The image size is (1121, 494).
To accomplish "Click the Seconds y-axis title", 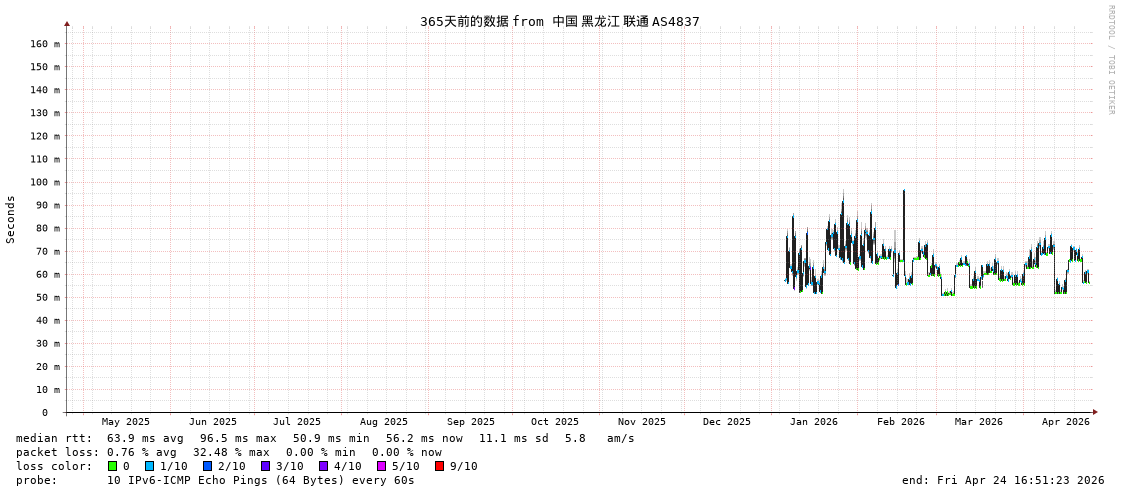I will point(11,219).
